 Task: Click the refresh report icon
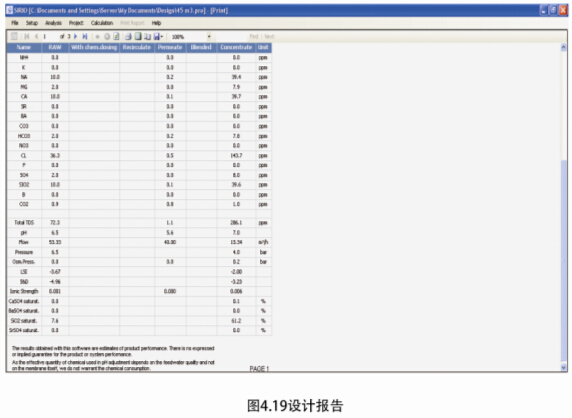[116, 36]
